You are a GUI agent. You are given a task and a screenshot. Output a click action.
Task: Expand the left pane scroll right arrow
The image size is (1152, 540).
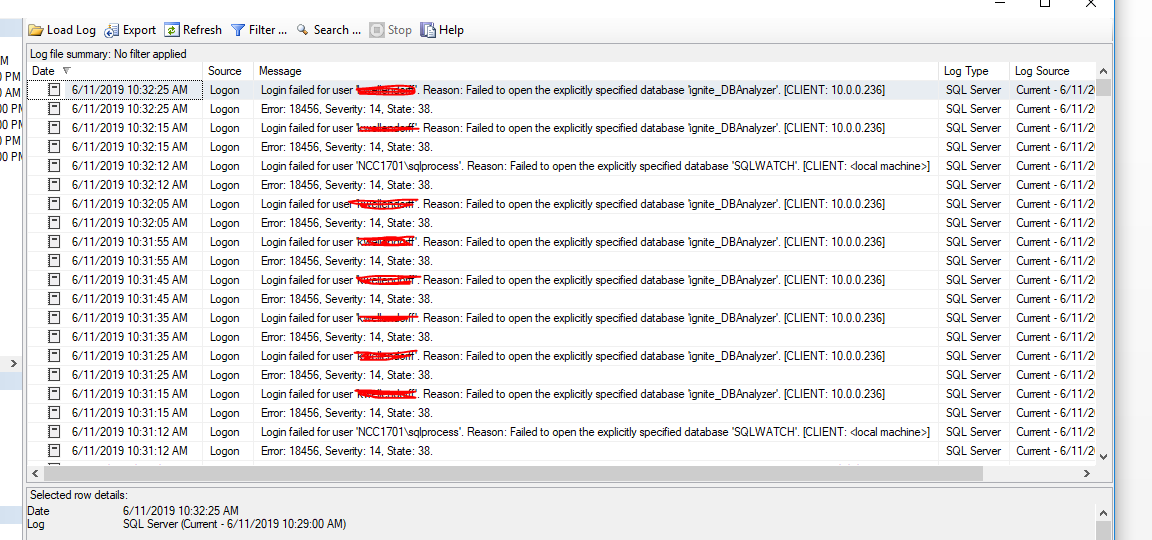pos(12,363)
